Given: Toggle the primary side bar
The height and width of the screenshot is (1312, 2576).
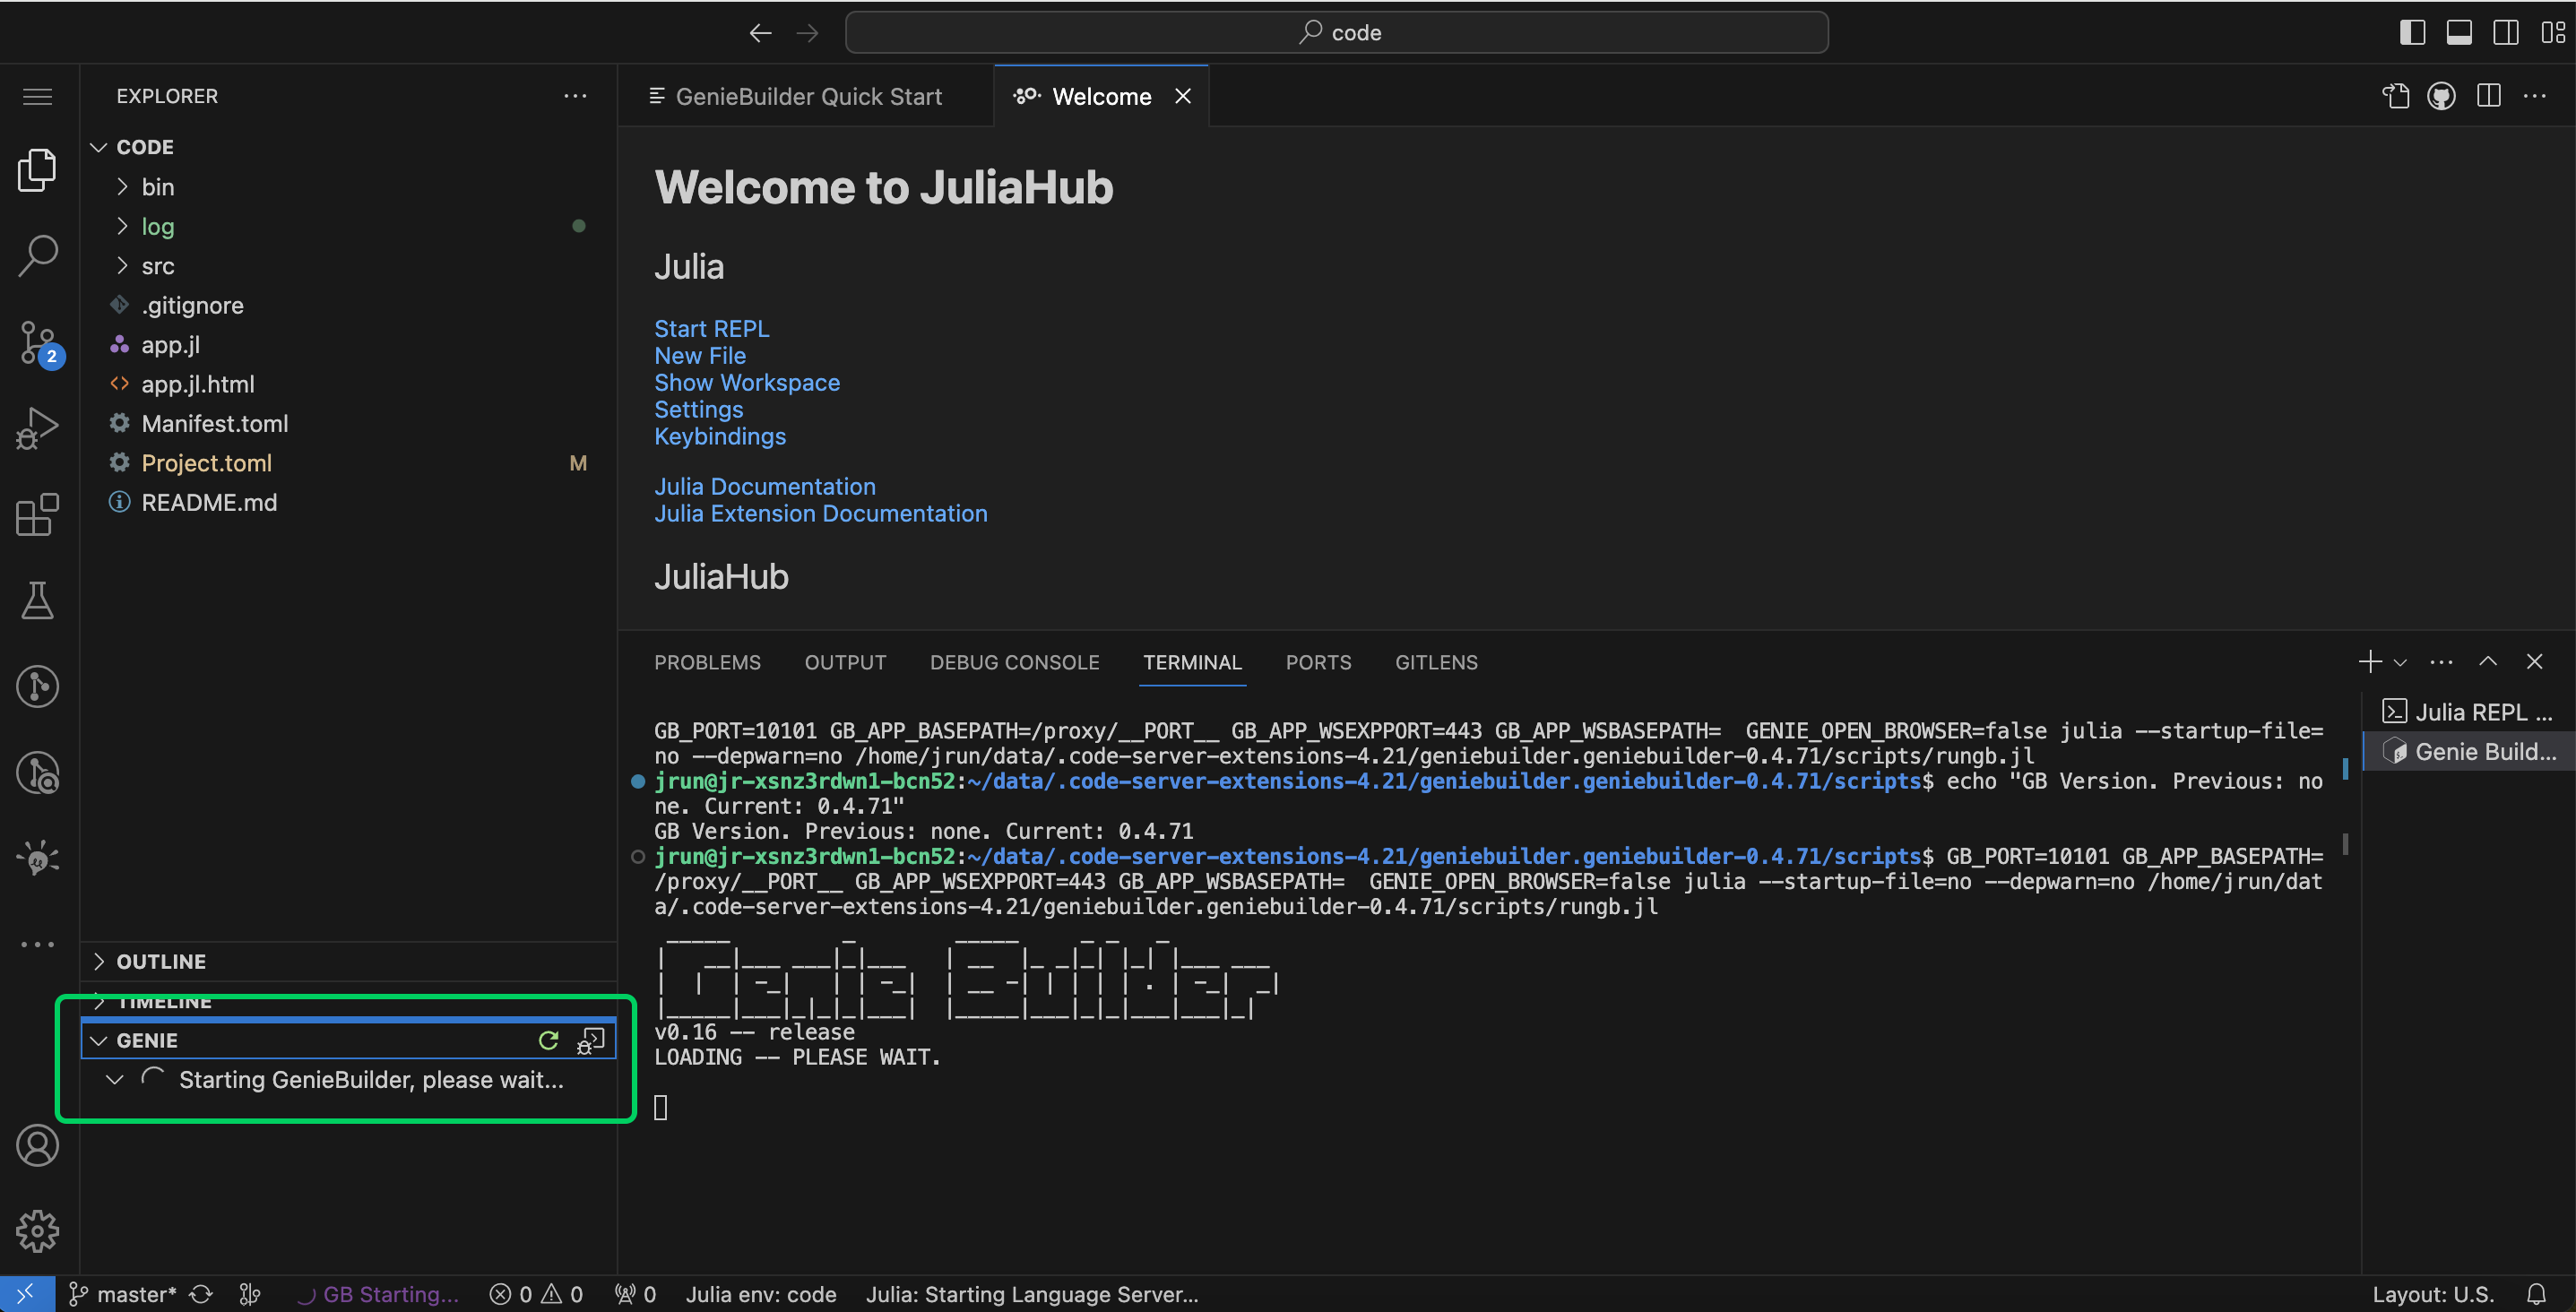Looking at the screenshot, I should coord(2412,32).
